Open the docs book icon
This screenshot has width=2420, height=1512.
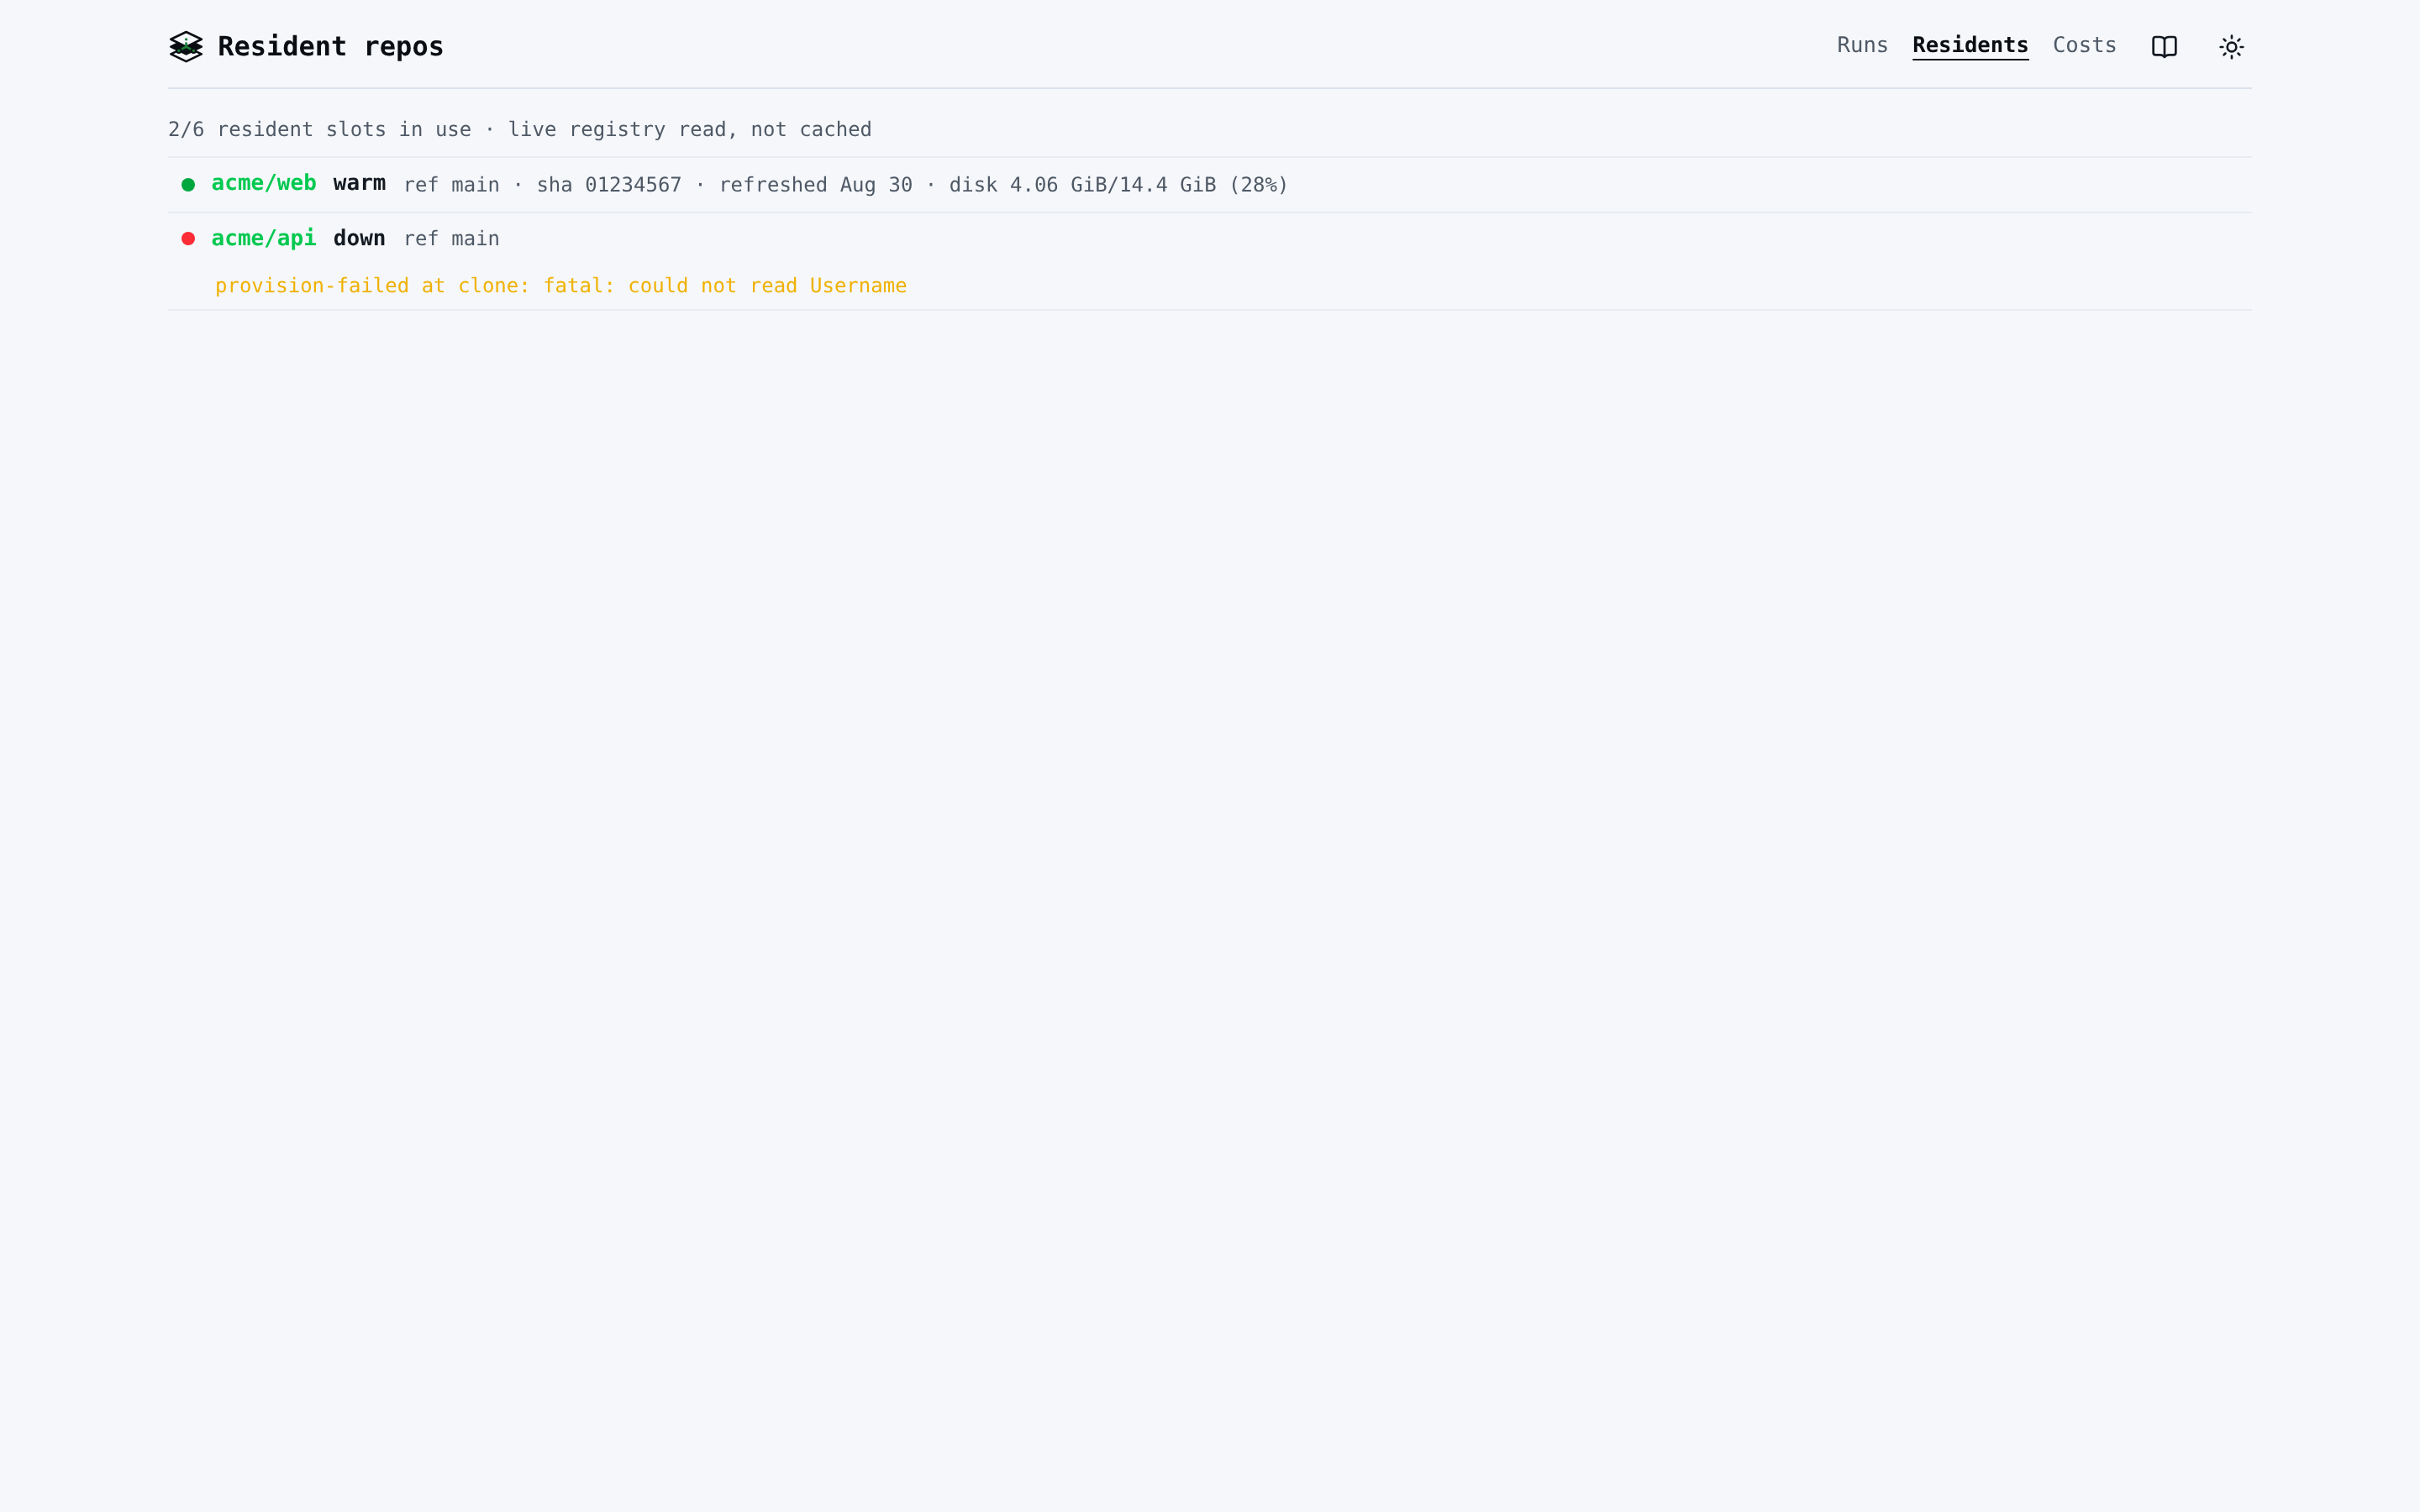[2164, 47]
